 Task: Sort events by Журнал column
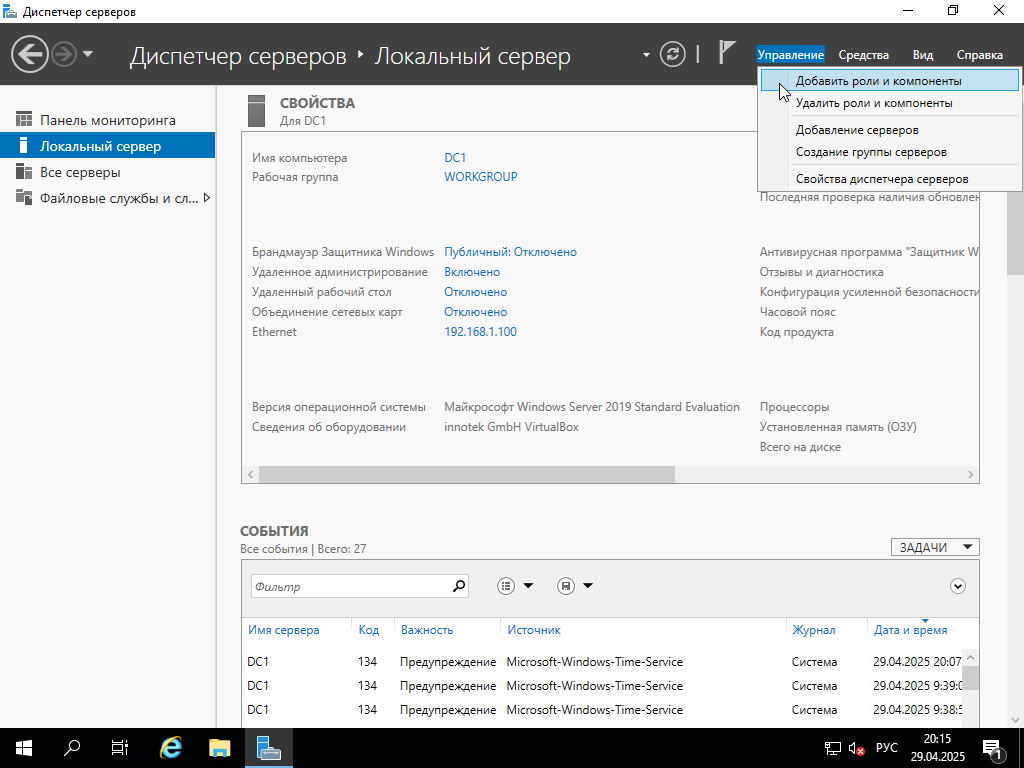pos(813,630)
